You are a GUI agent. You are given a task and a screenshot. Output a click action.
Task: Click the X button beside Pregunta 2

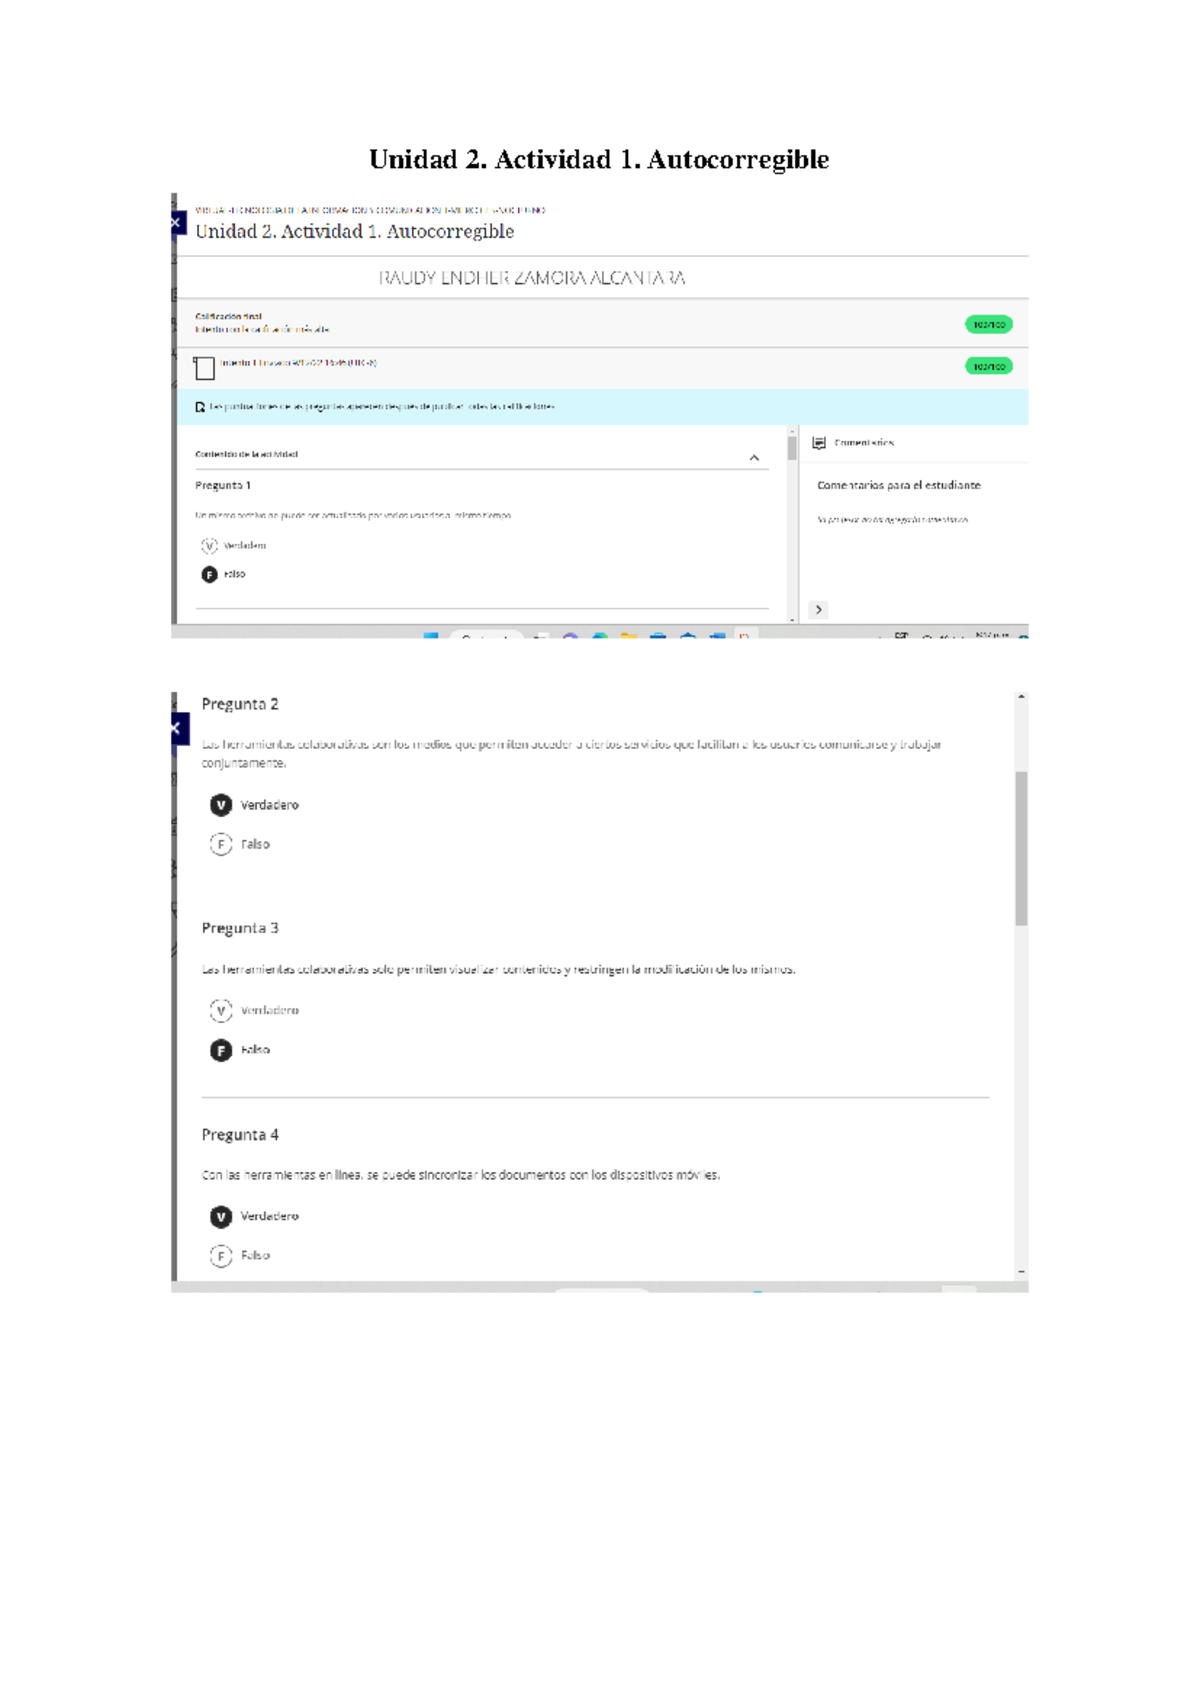[176, 728]
